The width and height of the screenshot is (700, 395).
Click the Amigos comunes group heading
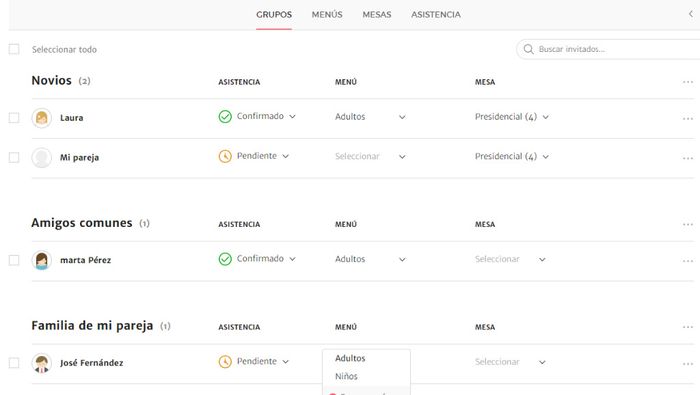coord(82,223)
